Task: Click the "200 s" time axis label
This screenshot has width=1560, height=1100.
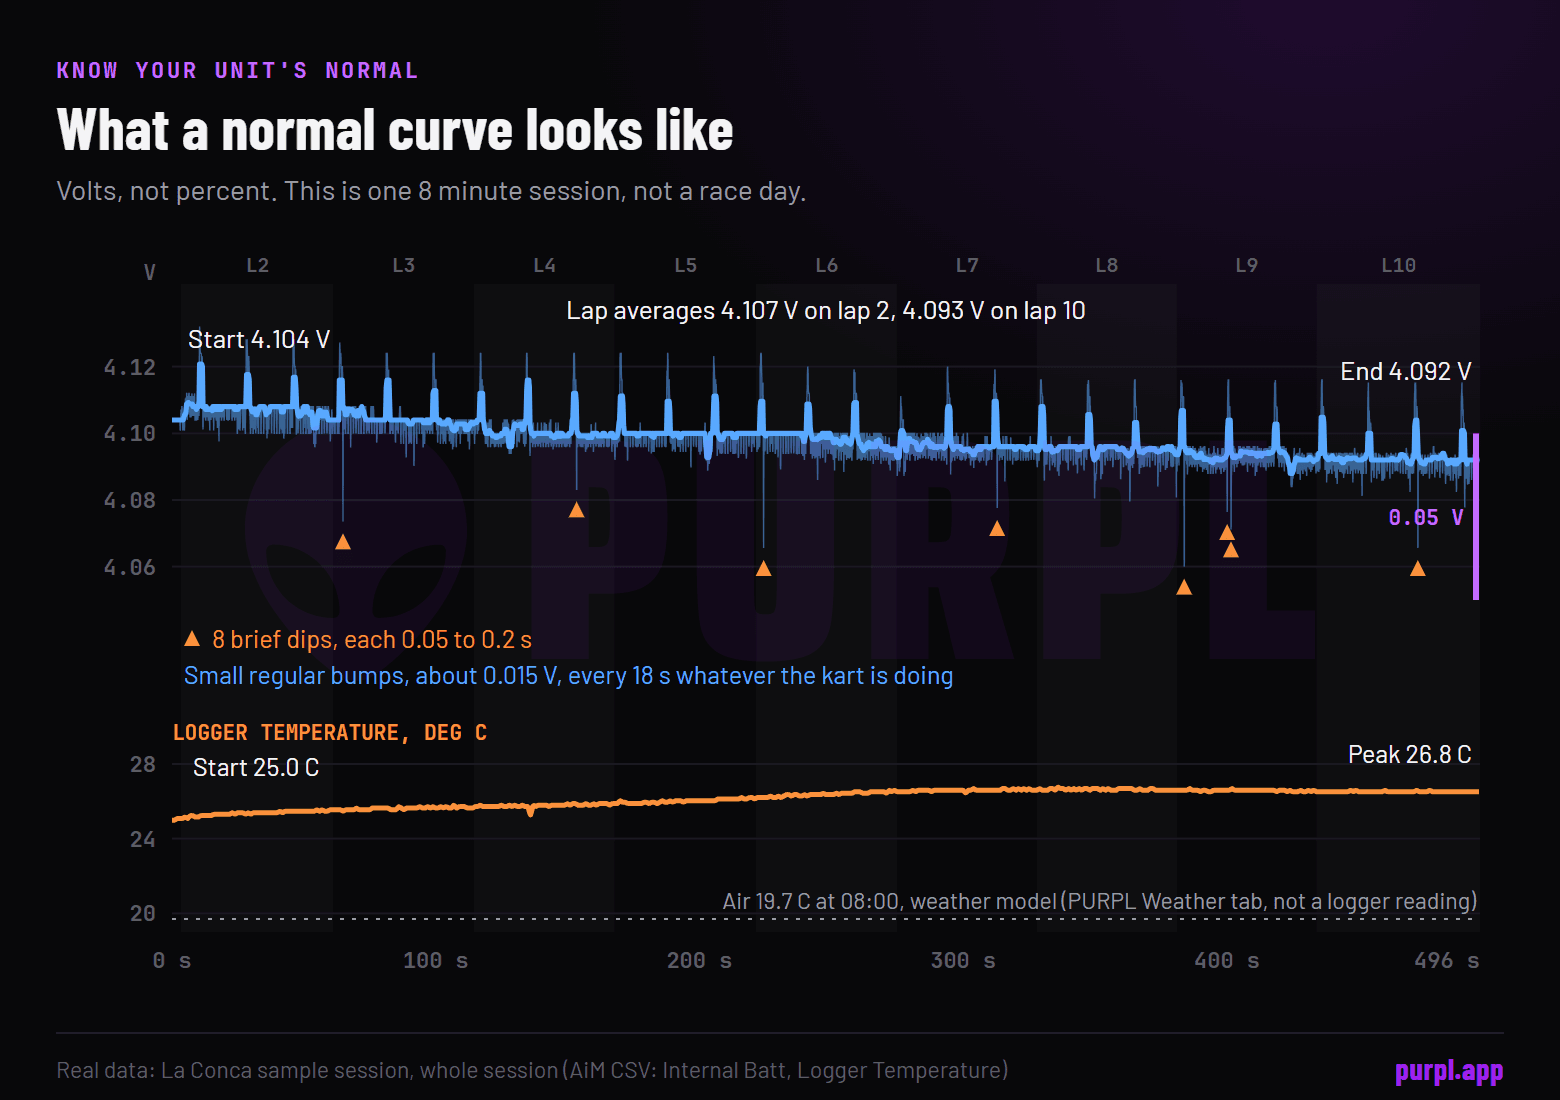Action: point(700,961)
